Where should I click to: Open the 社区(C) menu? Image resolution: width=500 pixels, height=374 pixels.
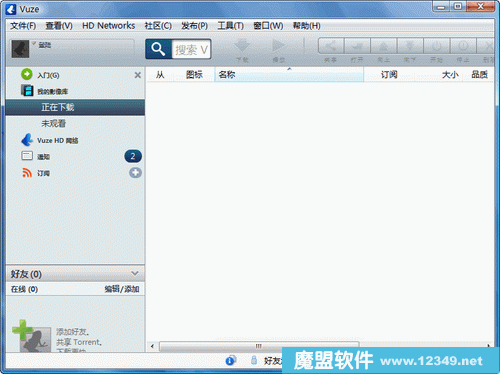tap(158, 26)
